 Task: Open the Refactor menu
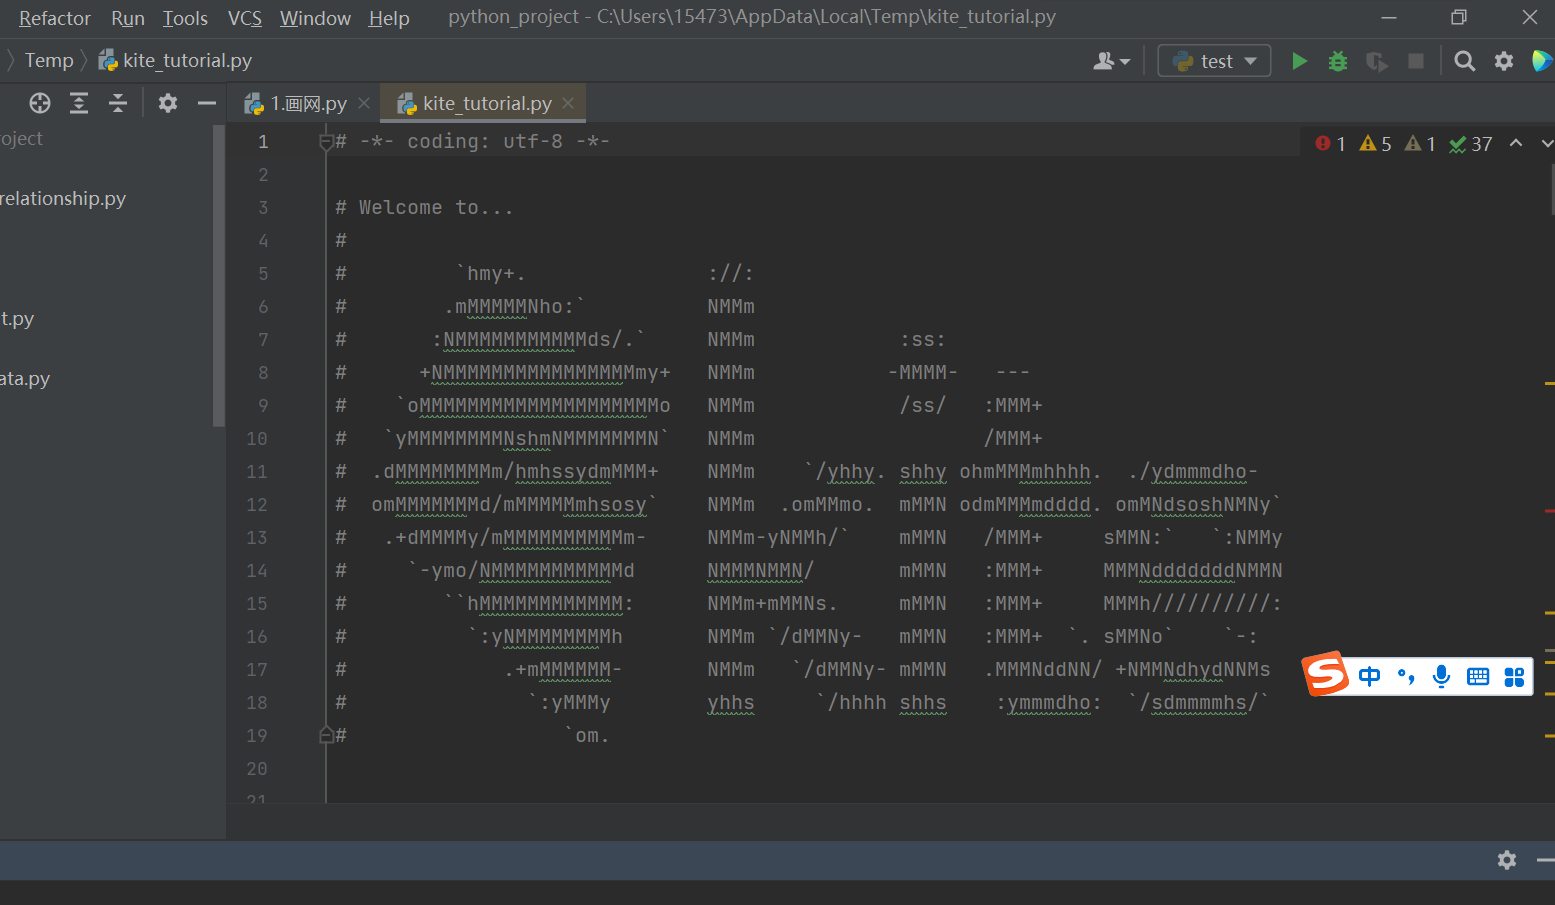pos(54,17)
